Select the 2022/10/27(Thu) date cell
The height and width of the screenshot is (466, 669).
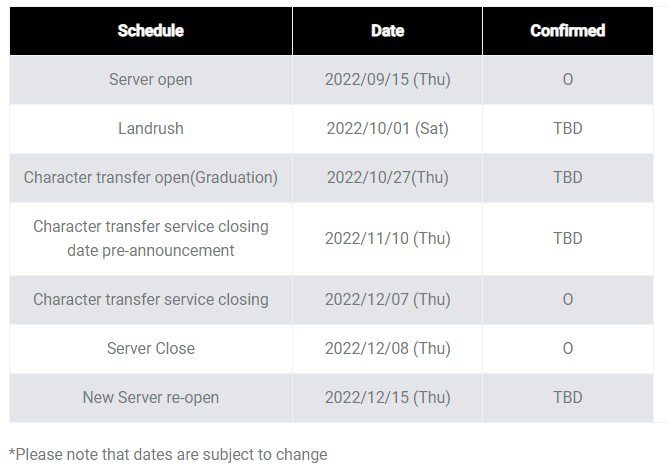387,178
